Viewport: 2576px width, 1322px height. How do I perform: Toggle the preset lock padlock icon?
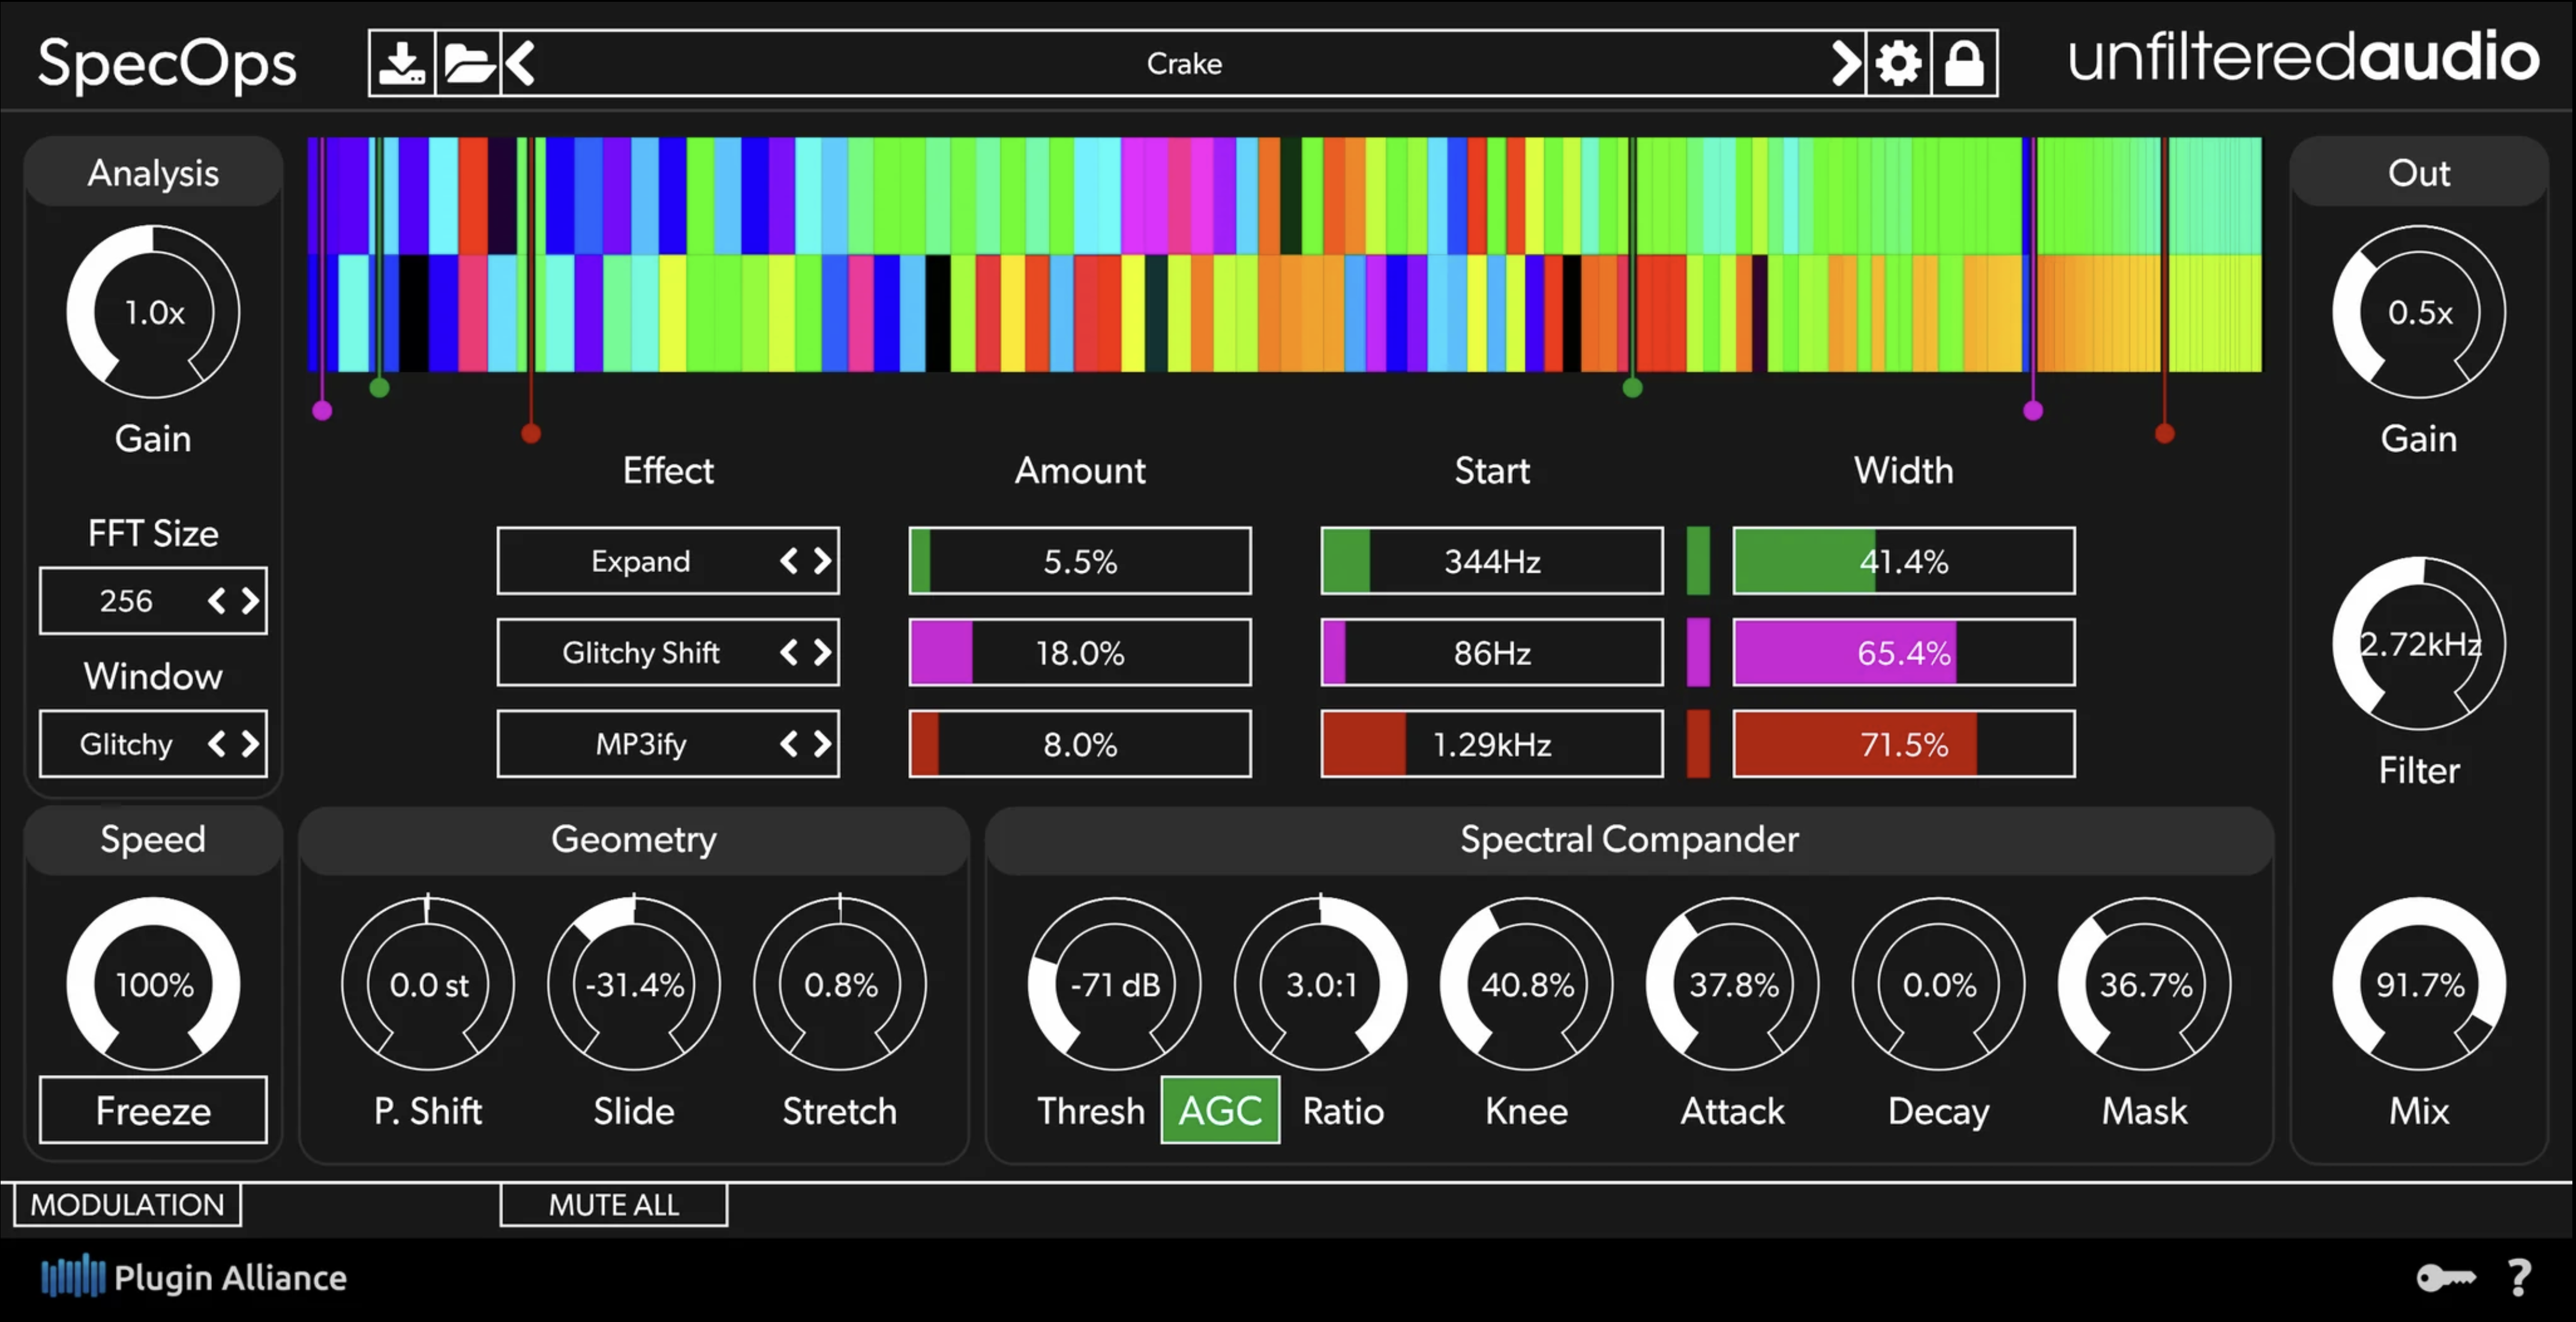click(1964, 63)
